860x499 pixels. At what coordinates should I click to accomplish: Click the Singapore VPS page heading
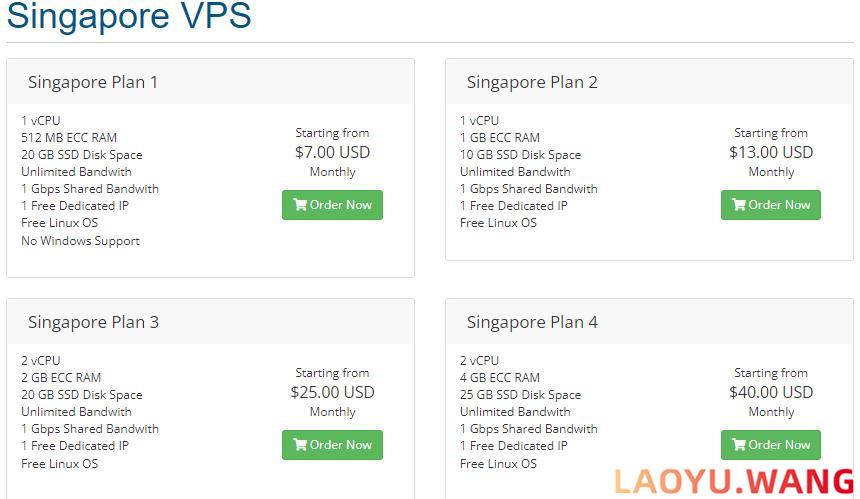pos(129,16)
